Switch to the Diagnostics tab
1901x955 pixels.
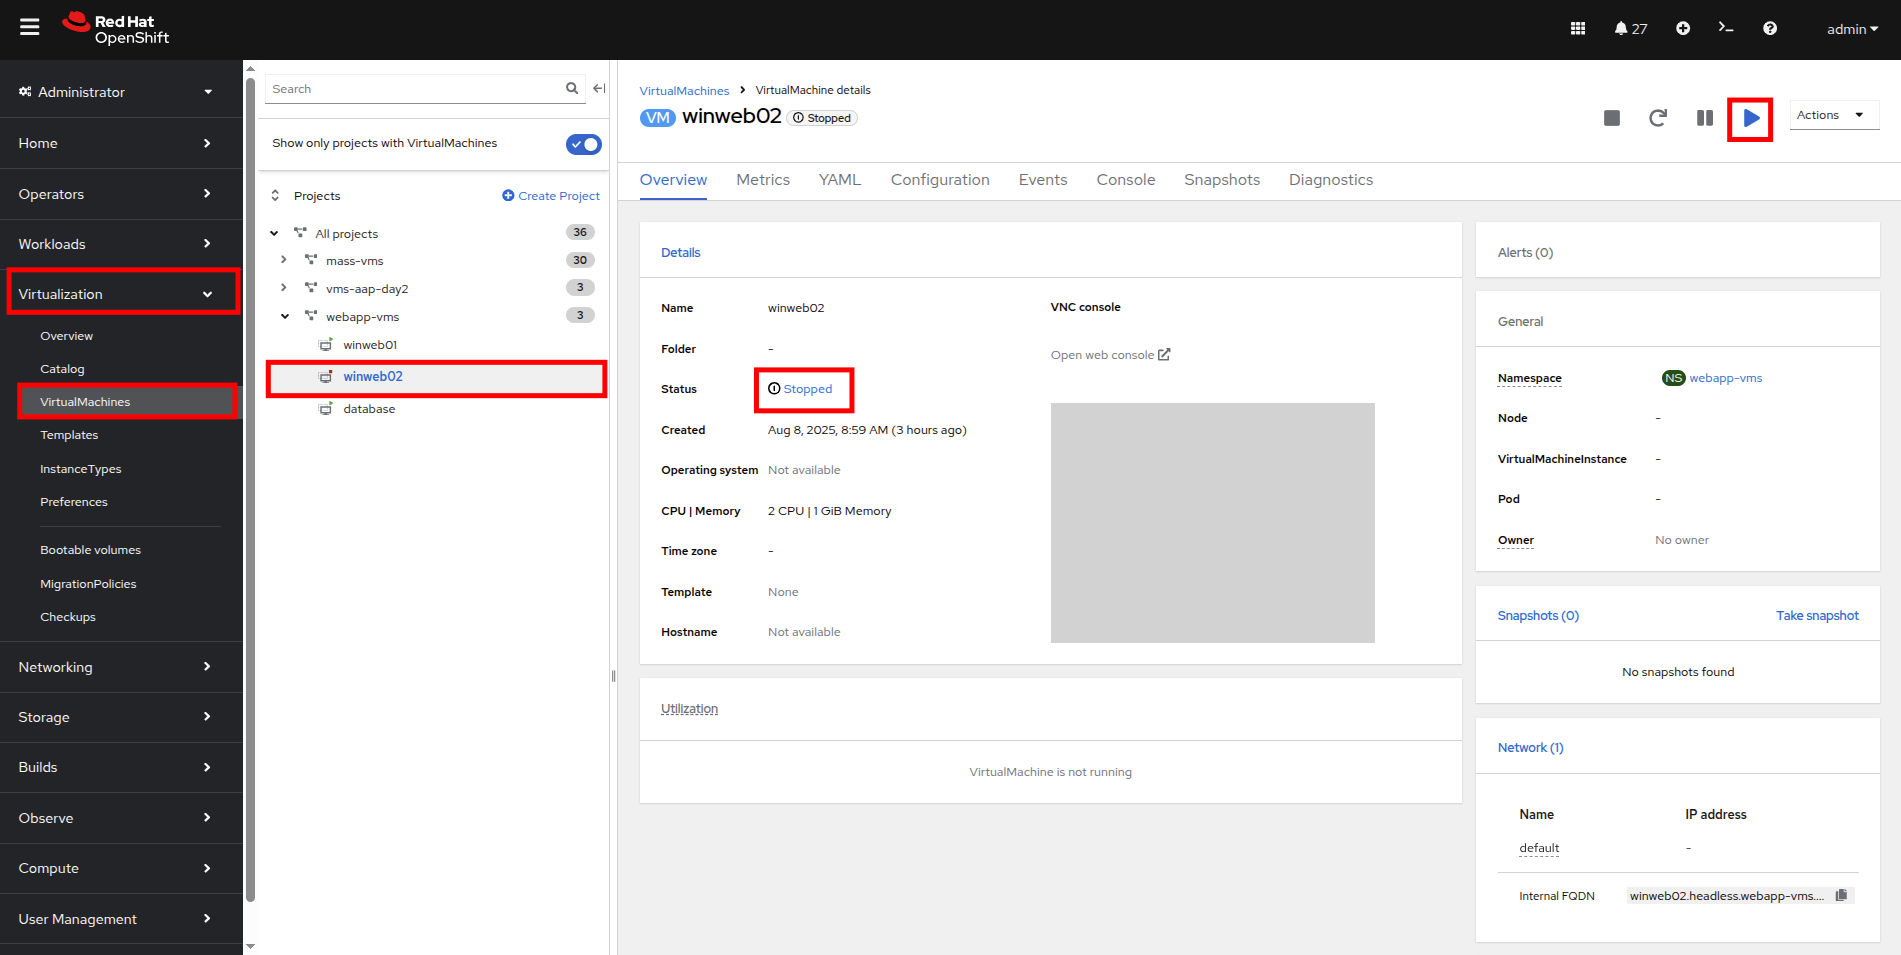(x=1331, y=180)
